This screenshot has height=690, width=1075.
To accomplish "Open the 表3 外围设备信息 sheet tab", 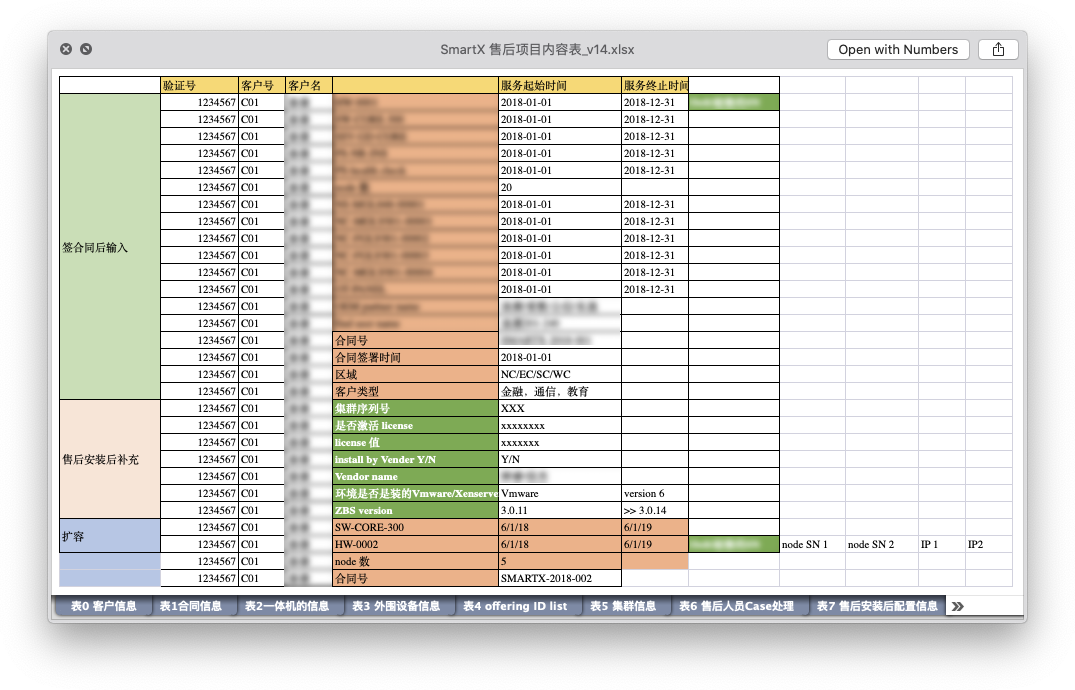I will point(396,606).
